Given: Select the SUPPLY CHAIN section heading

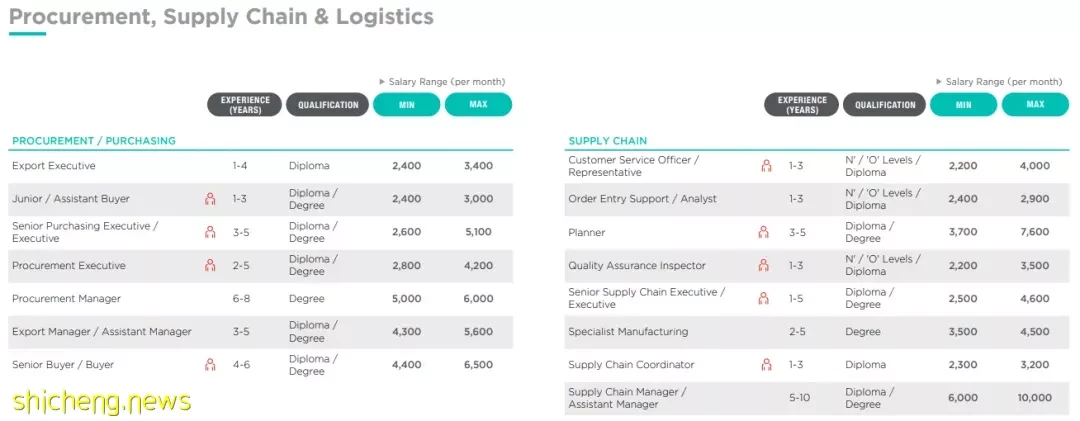Looking at the screenshot, I should [608, 141].
